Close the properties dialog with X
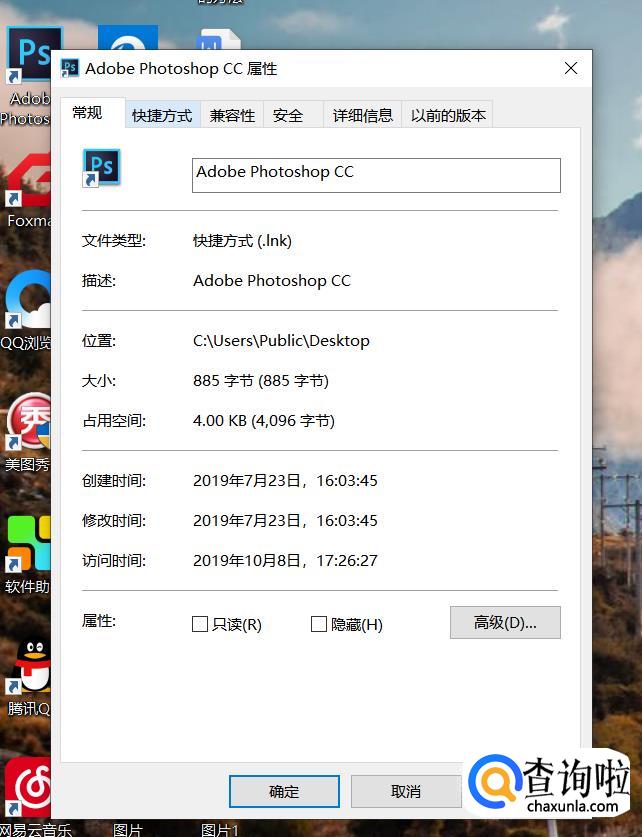 [x=571, y=68]
